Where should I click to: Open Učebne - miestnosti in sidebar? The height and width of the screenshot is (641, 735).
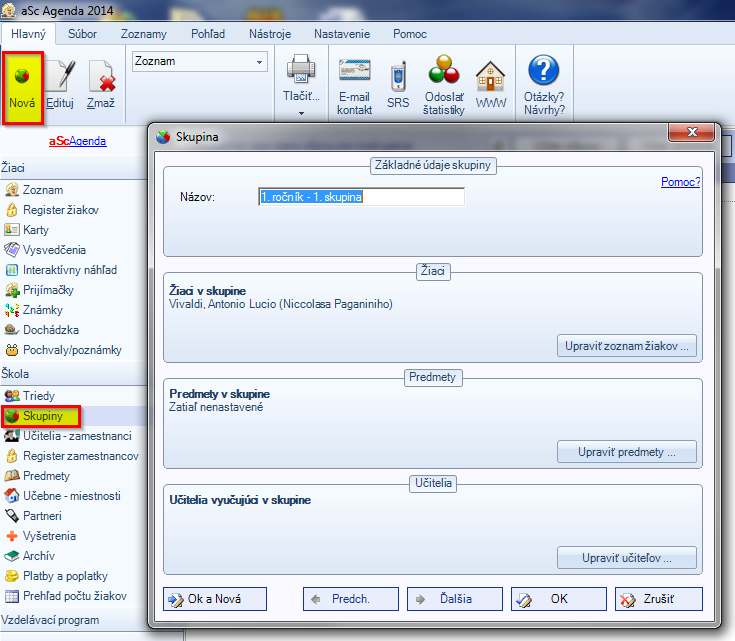(62, 496)
